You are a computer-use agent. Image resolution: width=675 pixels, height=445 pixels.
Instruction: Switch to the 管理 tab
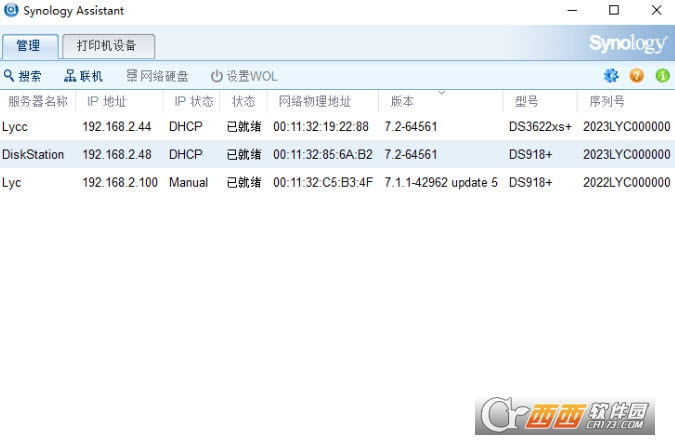(x=29, y=46)
